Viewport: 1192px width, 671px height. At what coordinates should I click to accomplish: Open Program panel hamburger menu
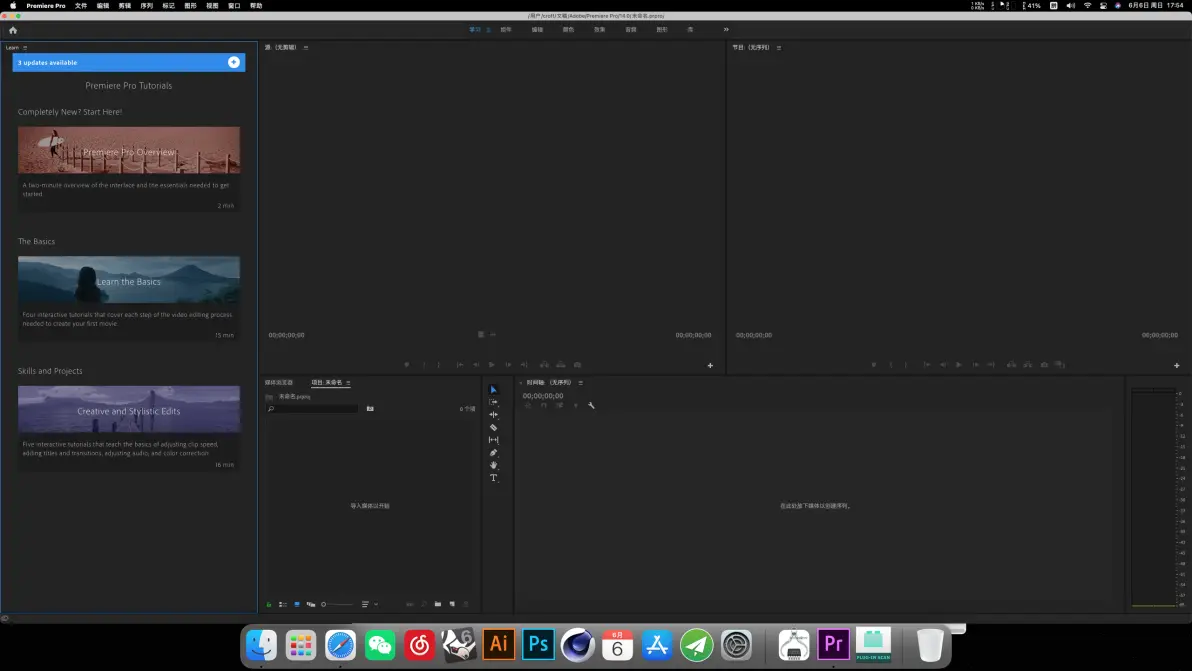pyautogui.click(x=779, y=47)
